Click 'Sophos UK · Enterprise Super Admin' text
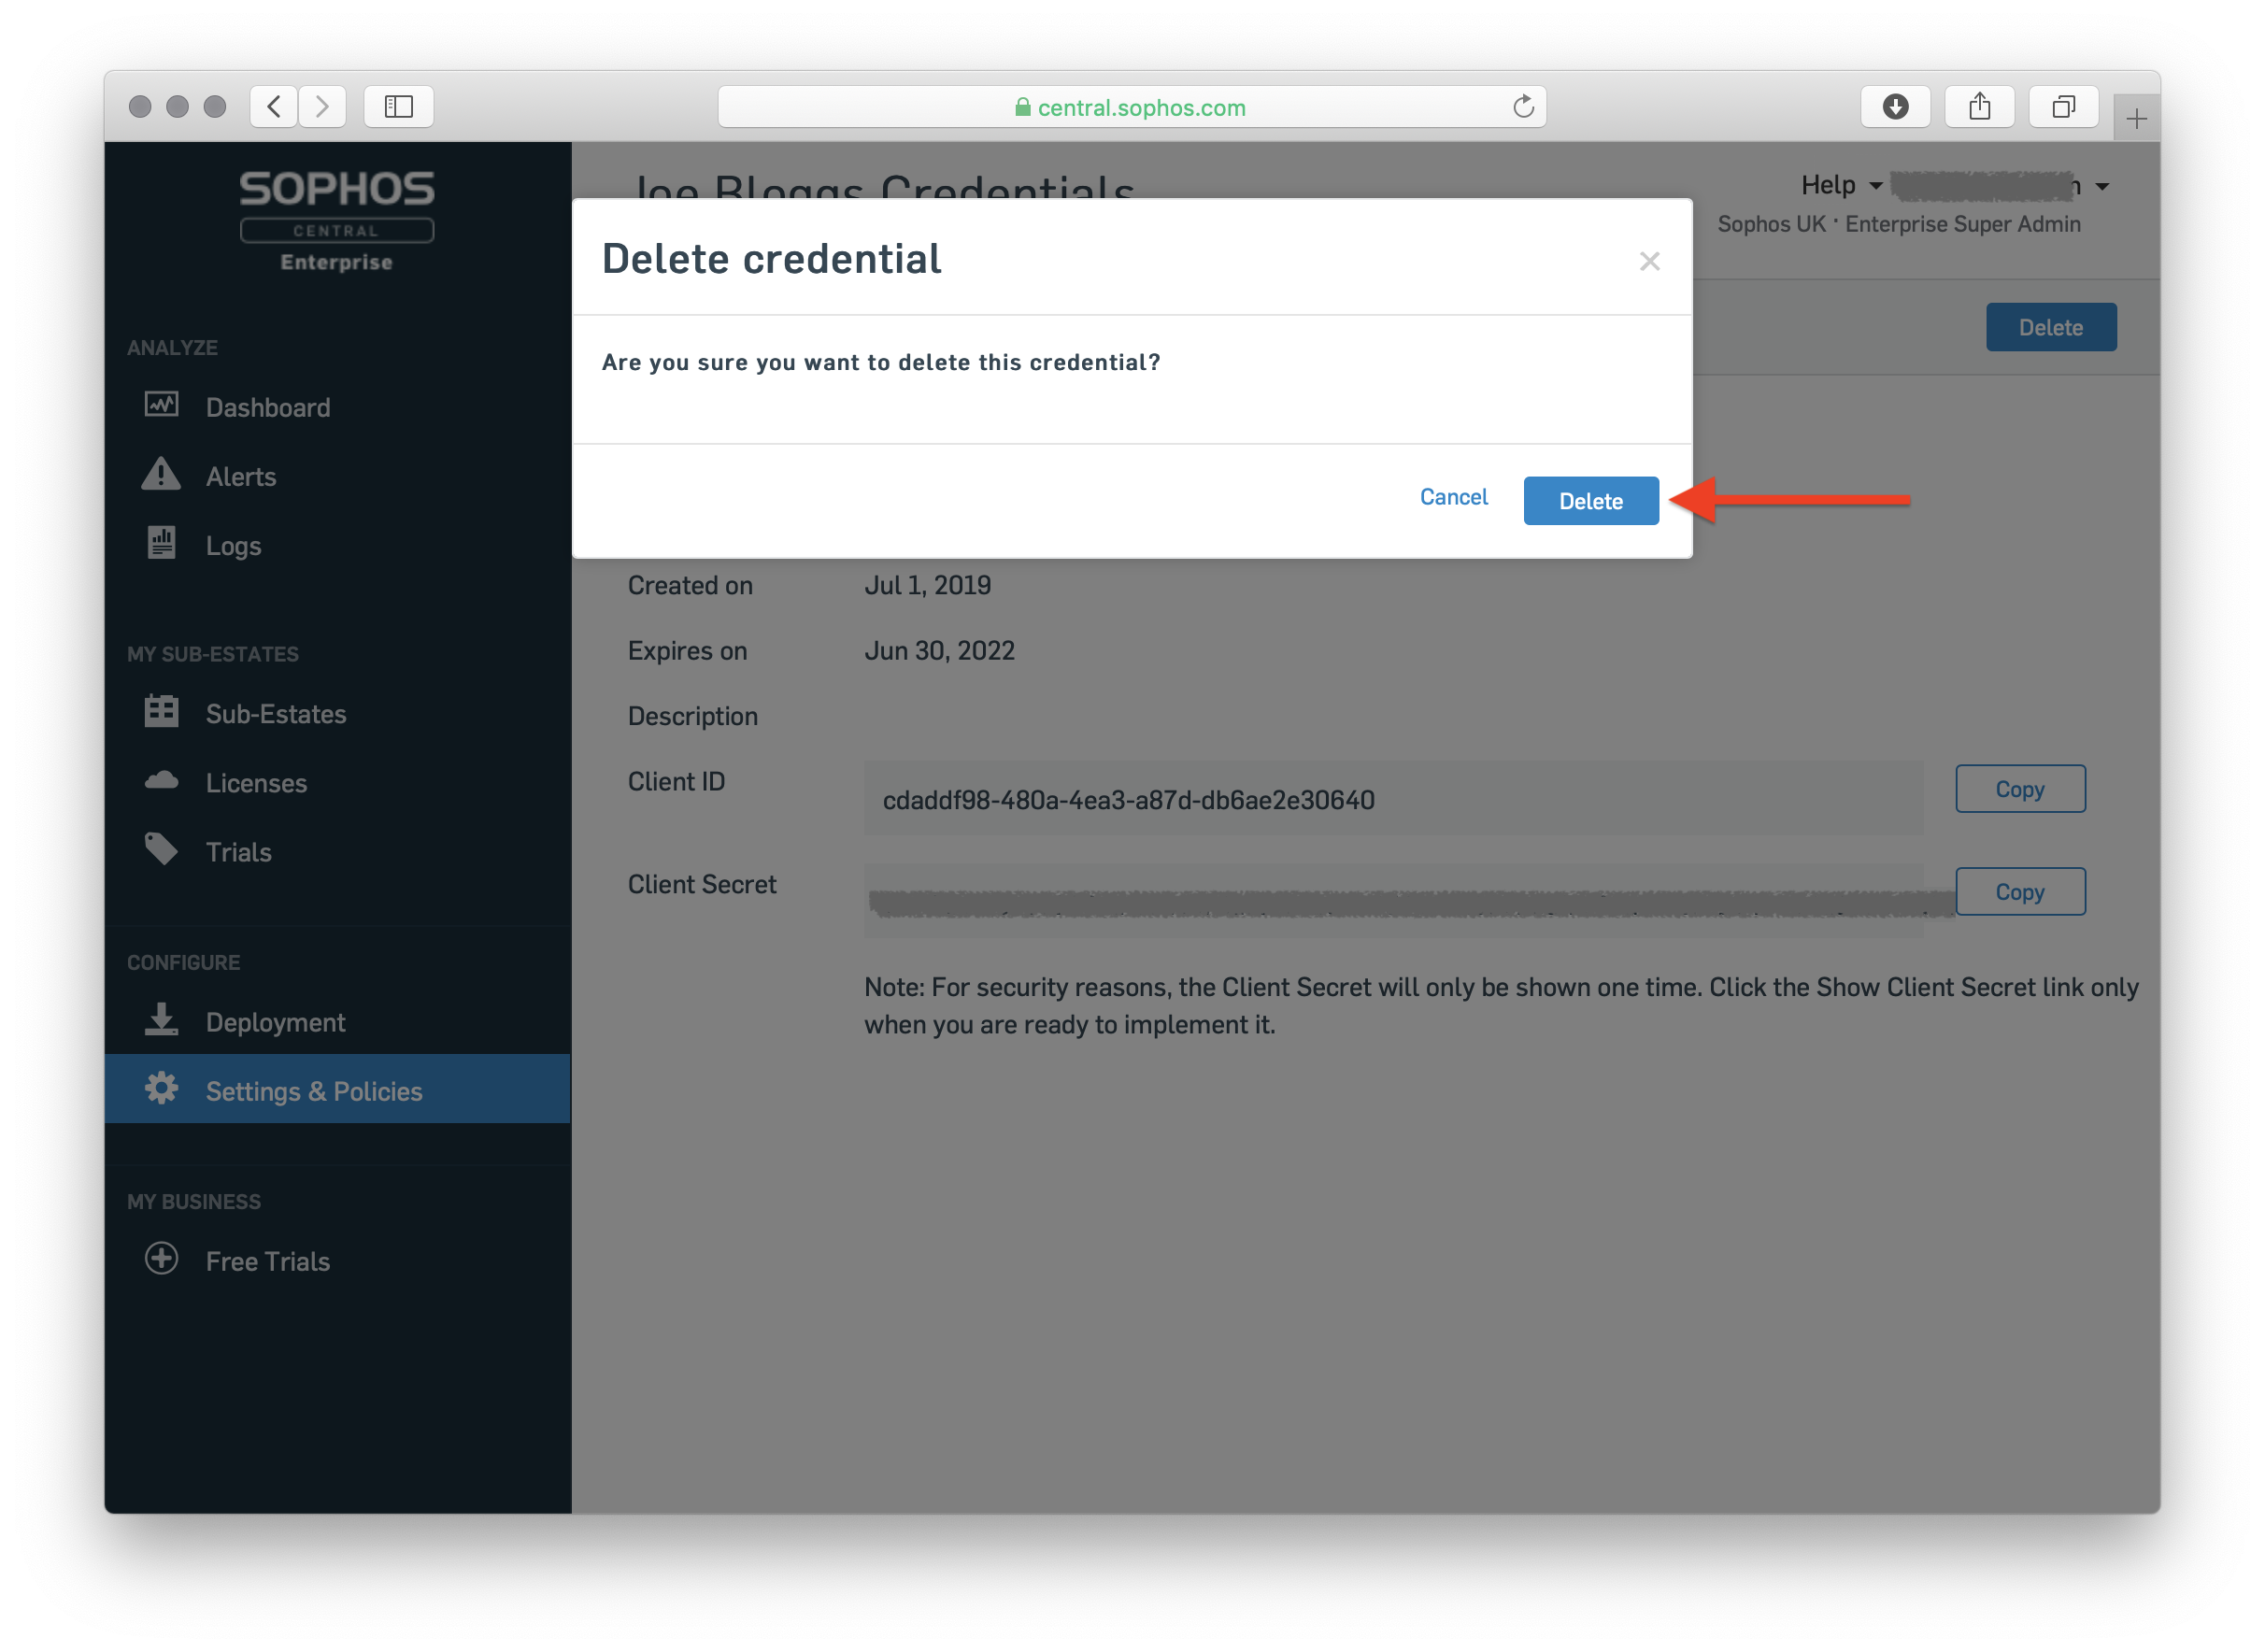Screen dimensions: 2265x1652 [x=1898, y=224]
